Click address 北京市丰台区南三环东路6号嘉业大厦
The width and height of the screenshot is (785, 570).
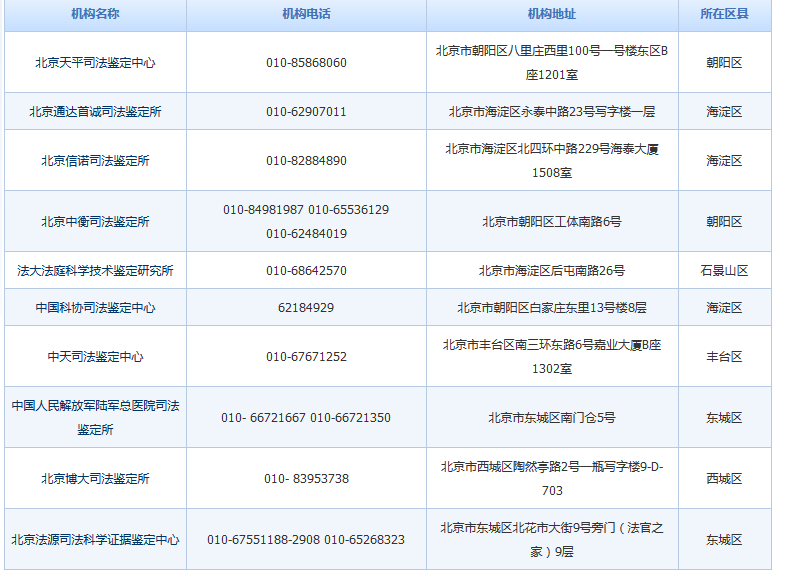[552, 357]
